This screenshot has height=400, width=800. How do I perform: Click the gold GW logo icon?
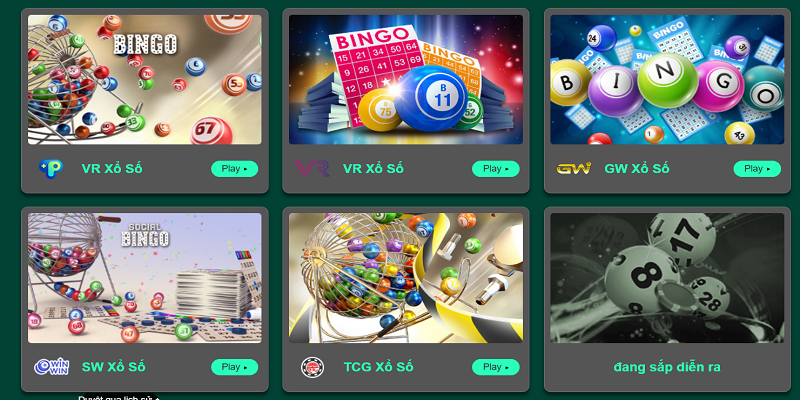[573, 169]
